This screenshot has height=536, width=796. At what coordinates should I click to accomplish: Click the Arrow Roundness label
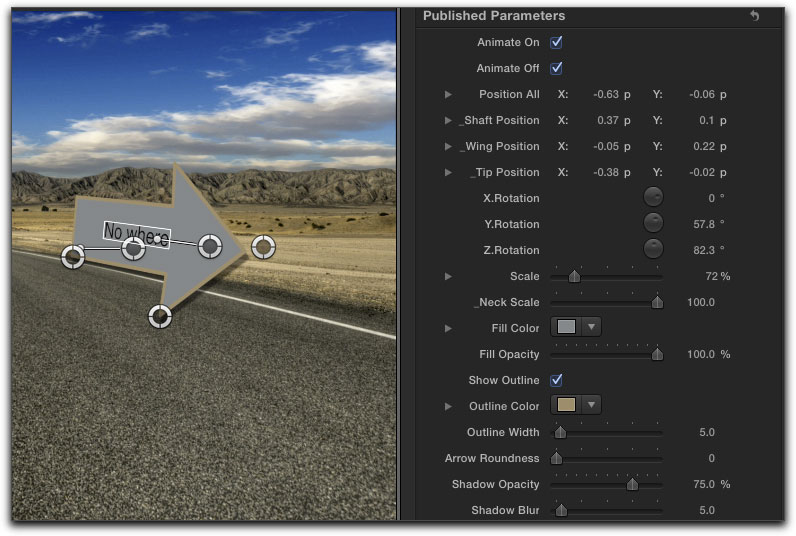[x=492, y=458]
